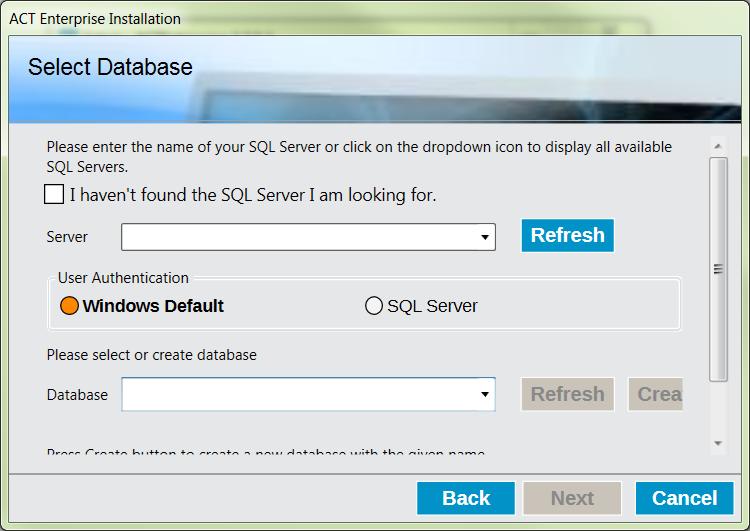Cancel the installation
Viewport: 750px width, 531px height.
pyautogui.click(x=684, y=498)
